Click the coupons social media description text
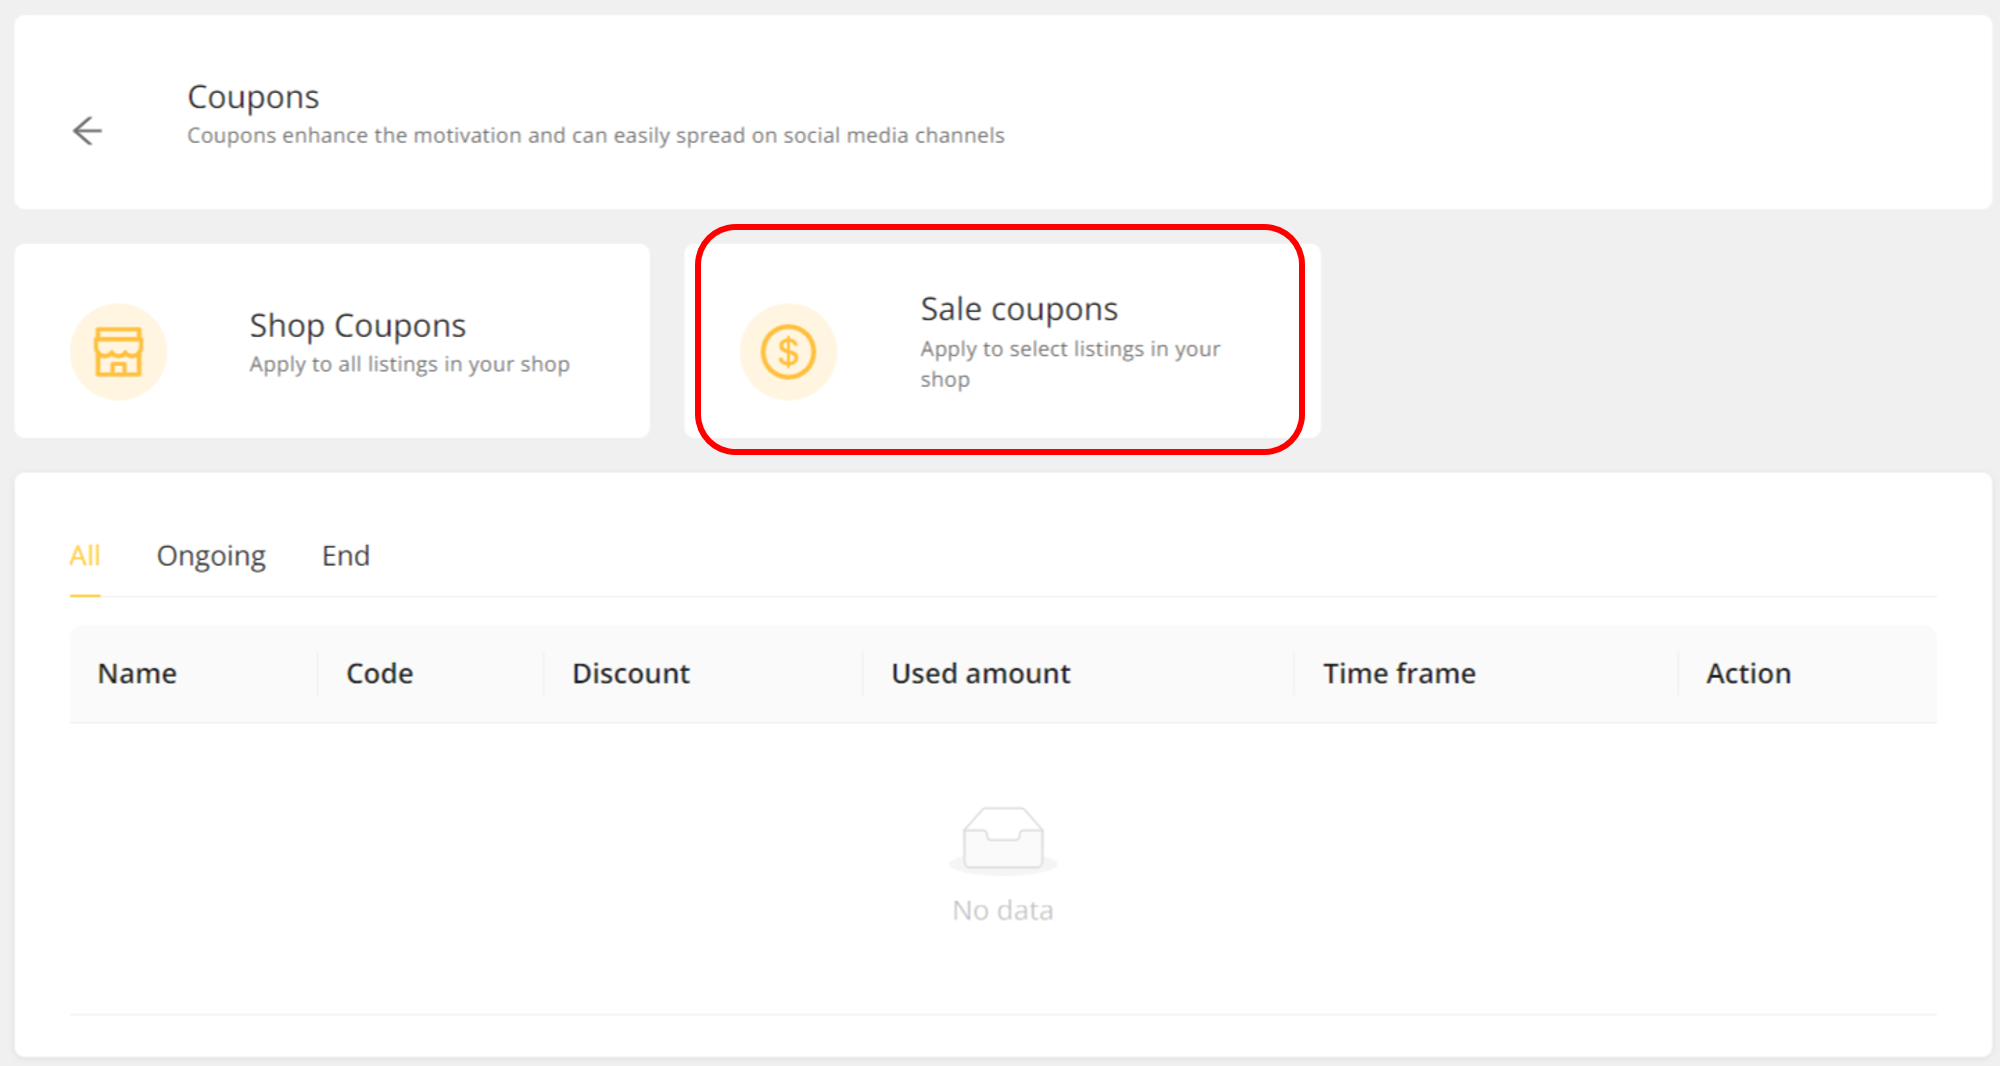This screenshot has width=2000, height=1066. (x=595, y=136)
